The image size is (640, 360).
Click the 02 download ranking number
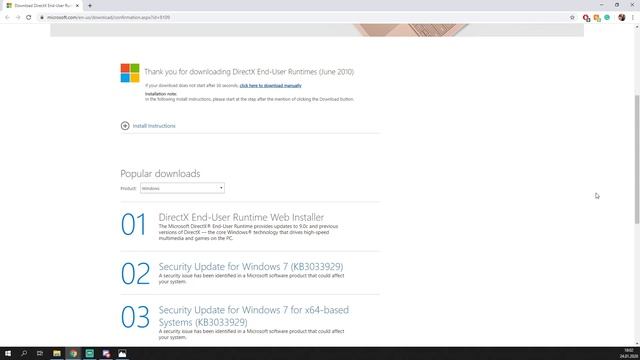click(136, 273)
